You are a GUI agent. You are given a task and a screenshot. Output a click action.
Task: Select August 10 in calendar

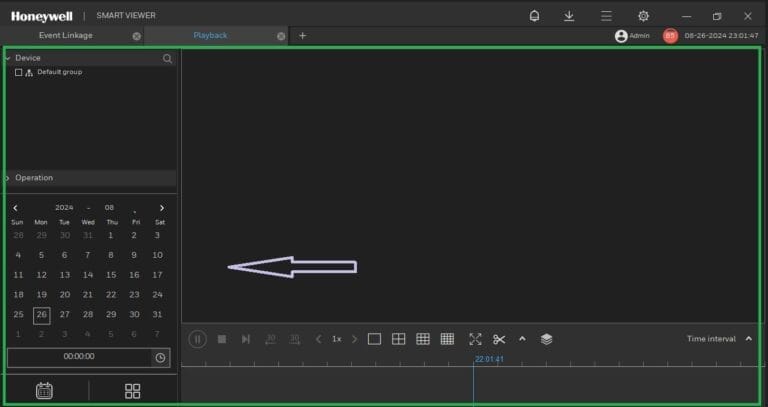click(x=157, y=255)
